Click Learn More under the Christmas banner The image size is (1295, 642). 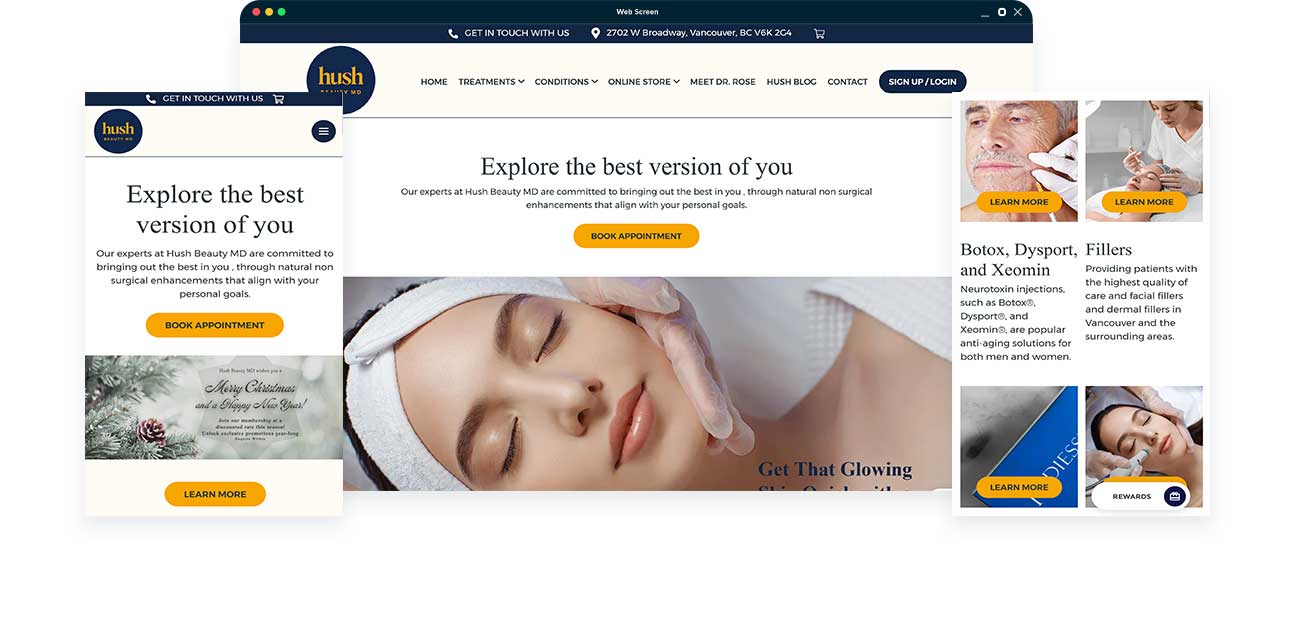coord(215,494)
